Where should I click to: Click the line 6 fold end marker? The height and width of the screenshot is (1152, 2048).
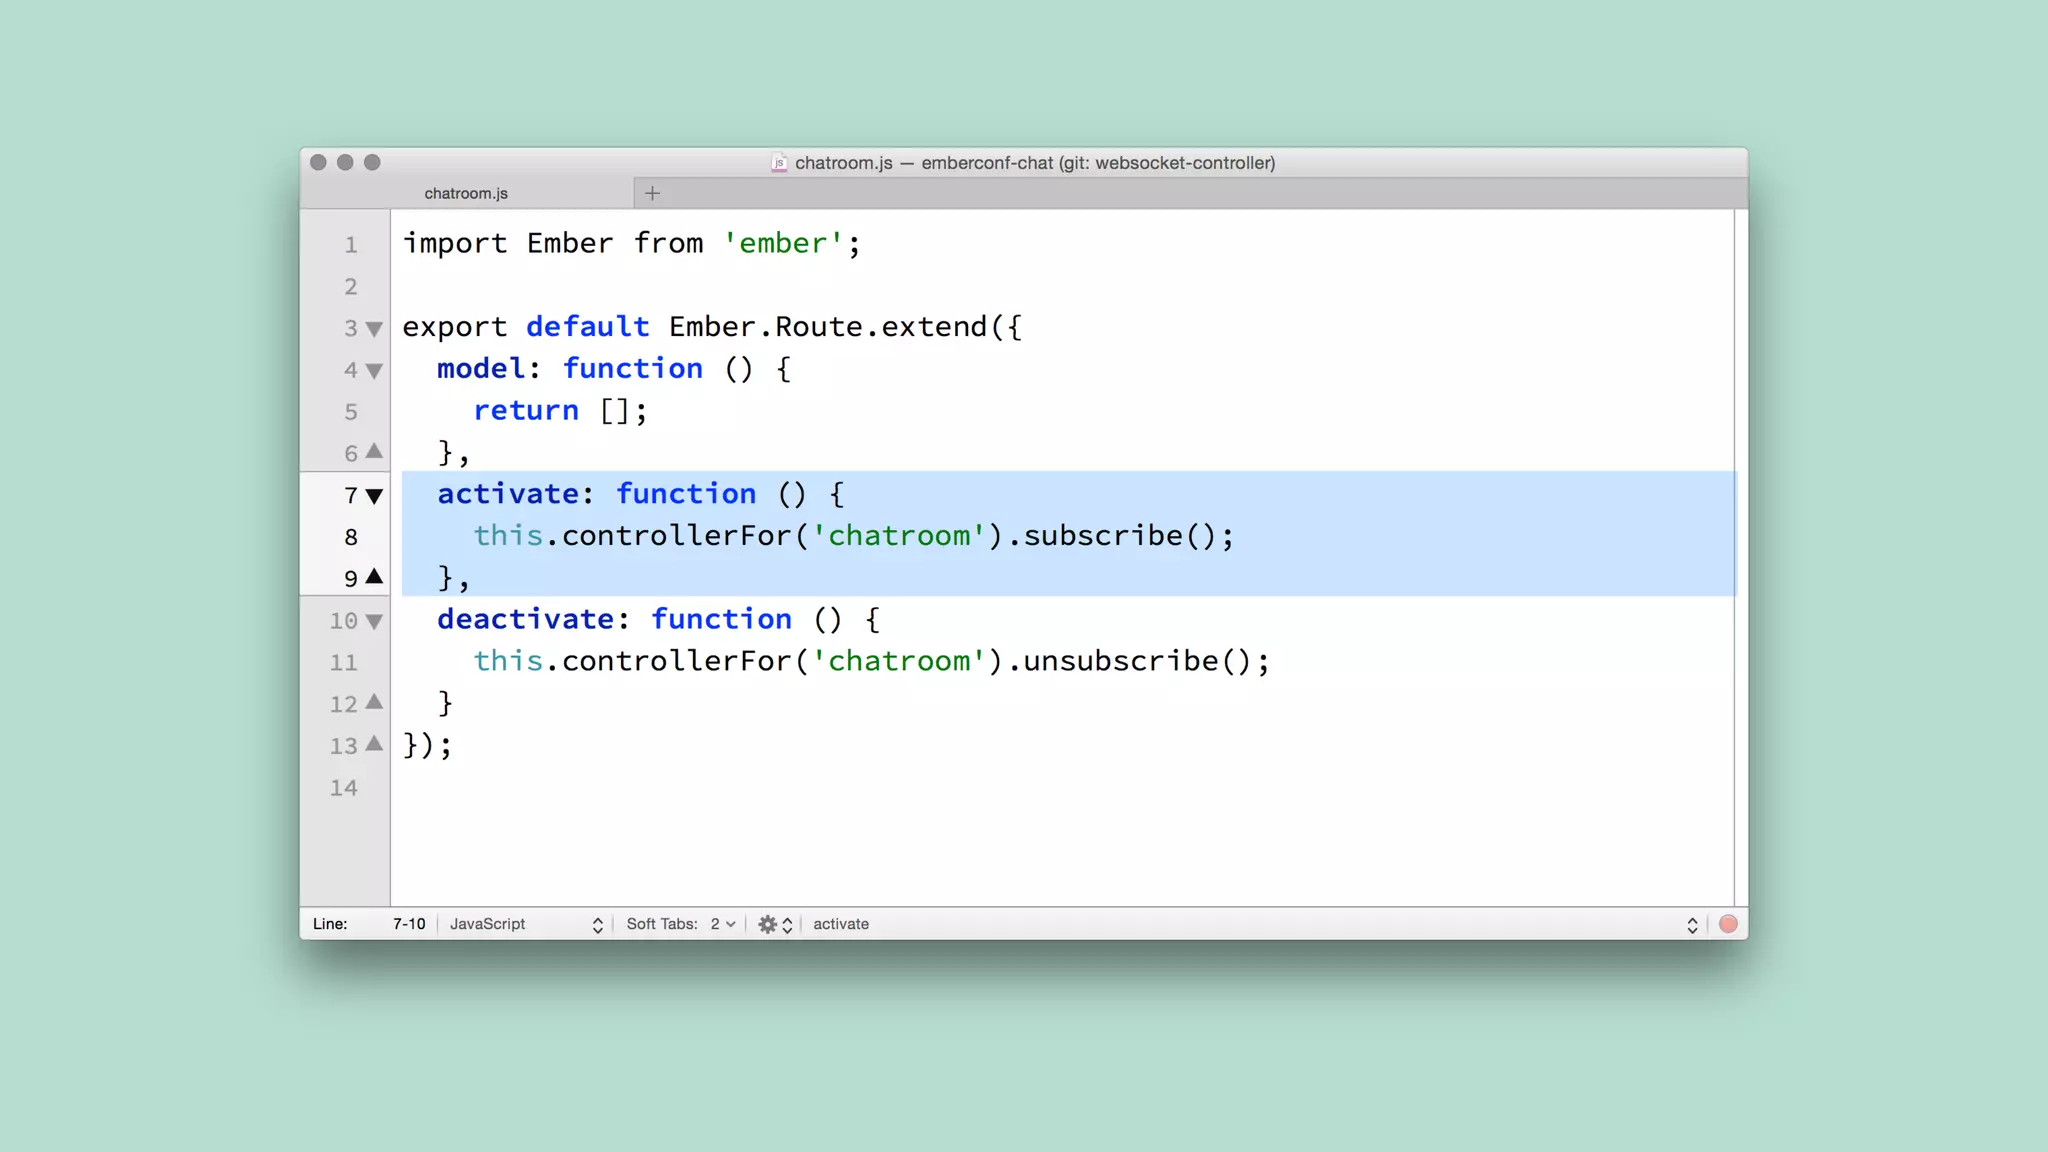point(374,451)
